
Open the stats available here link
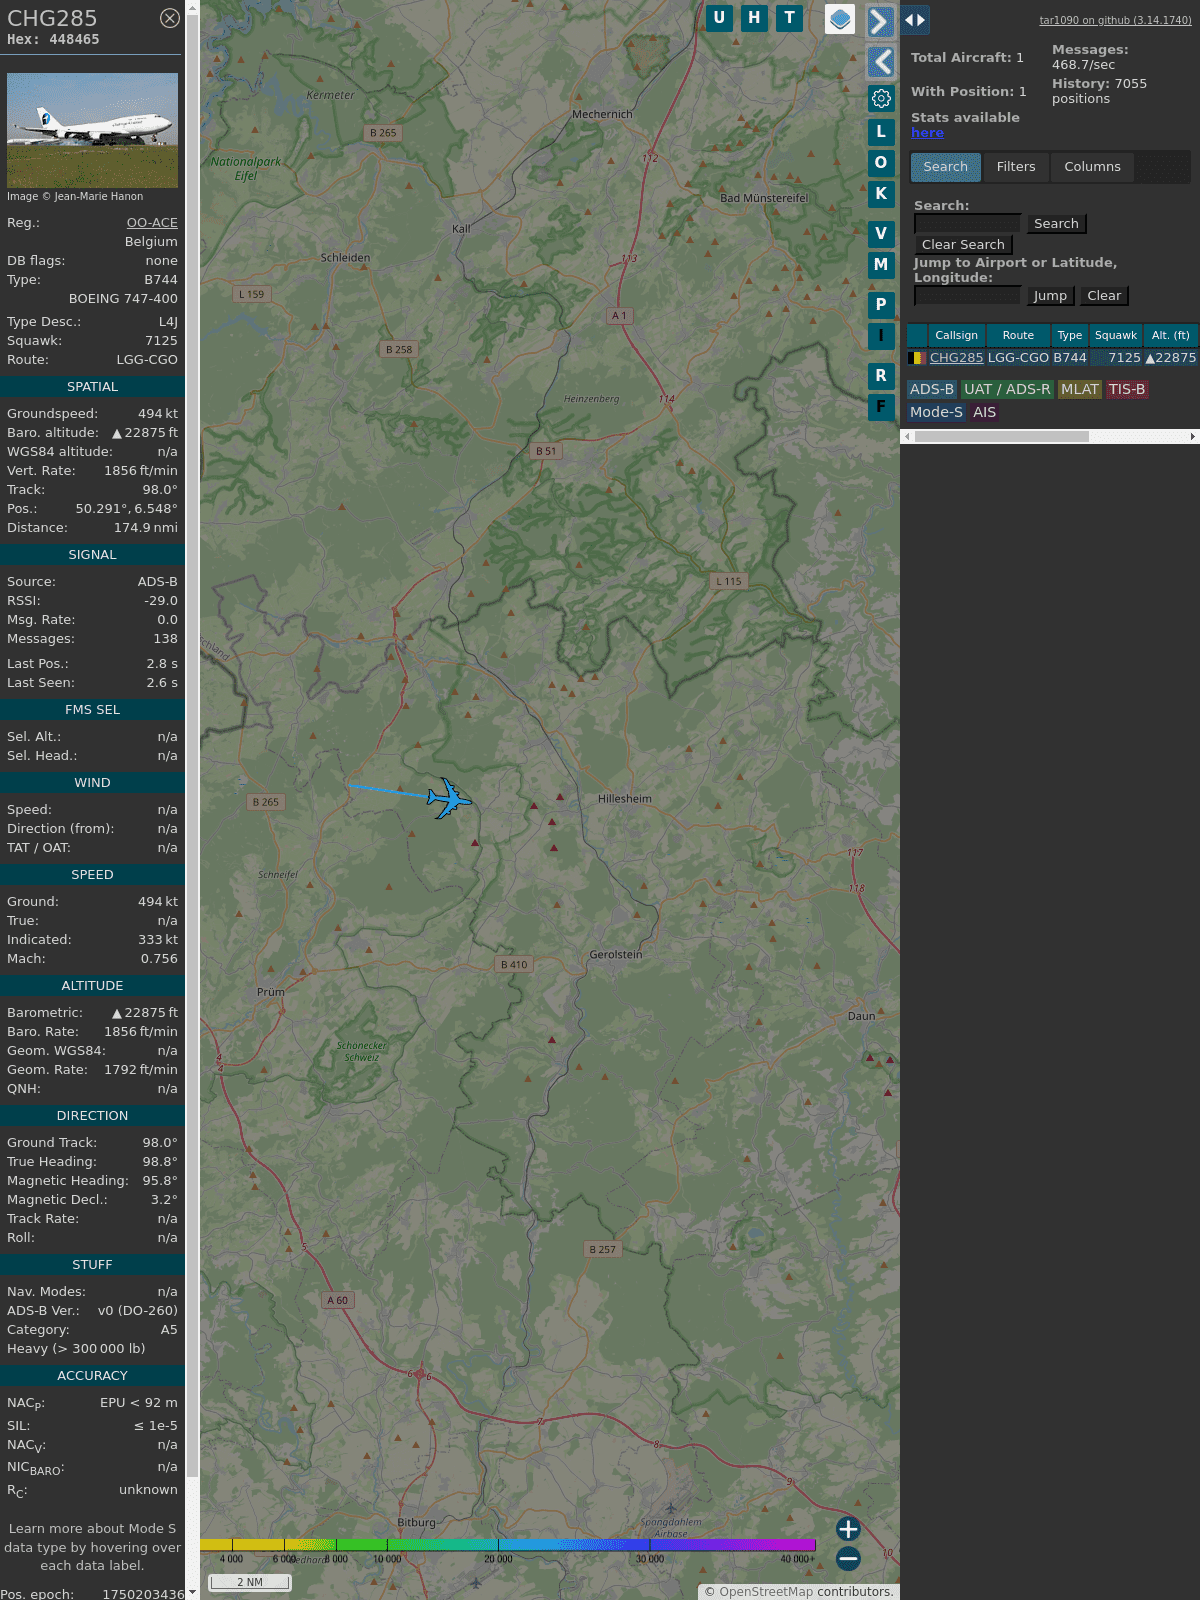[x=927, y=133]
